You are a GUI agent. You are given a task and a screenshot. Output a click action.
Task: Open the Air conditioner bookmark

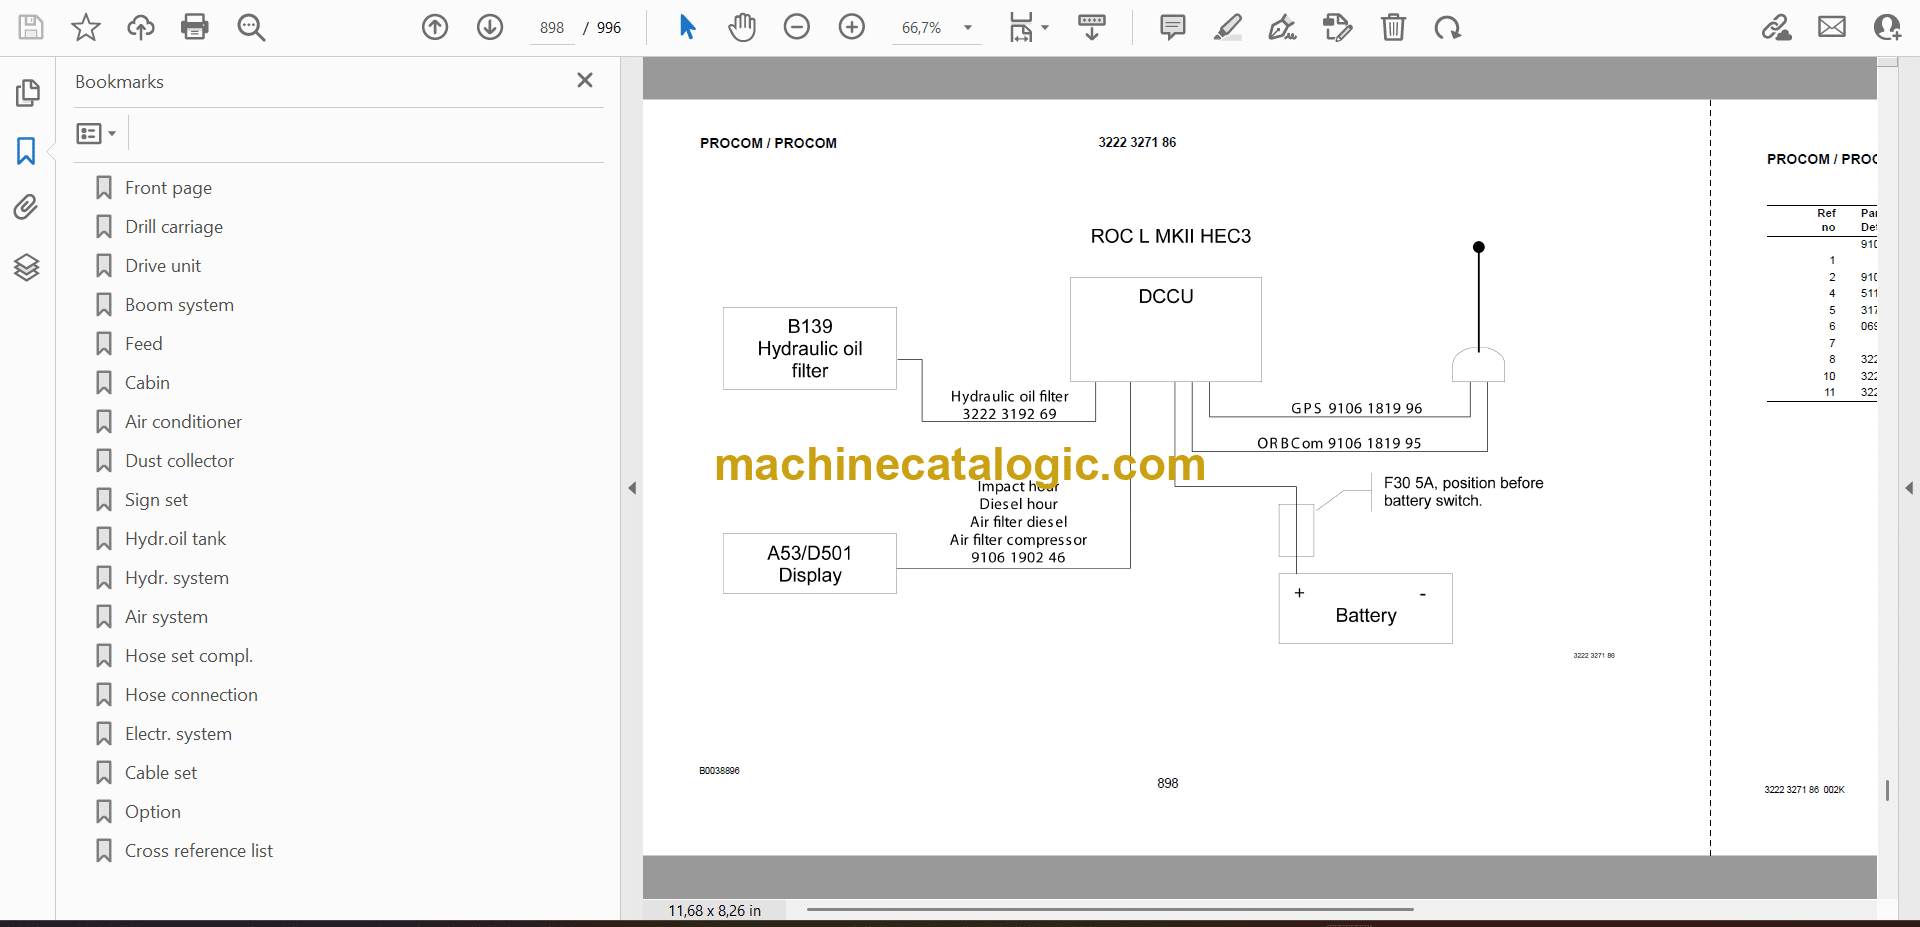183,422
